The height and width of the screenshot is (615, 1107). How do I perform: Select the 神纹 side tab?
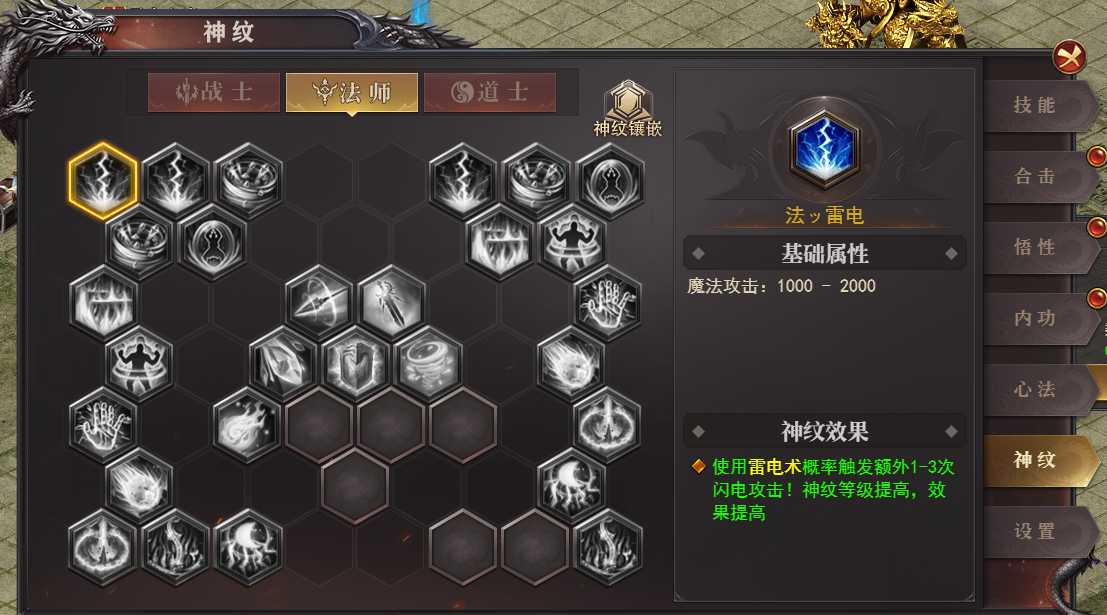pos(1039,460)
